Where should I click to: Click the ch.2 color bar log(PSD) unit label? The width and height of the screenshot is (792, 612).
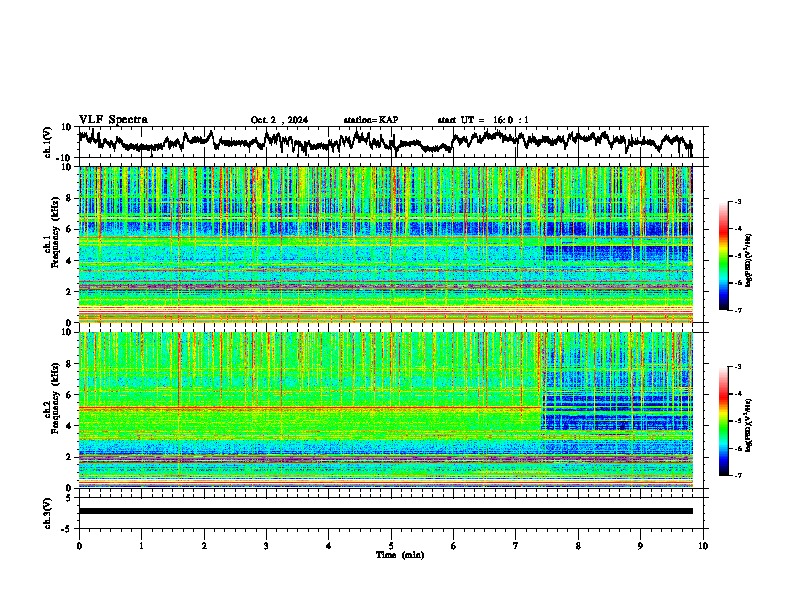(749, 424)
